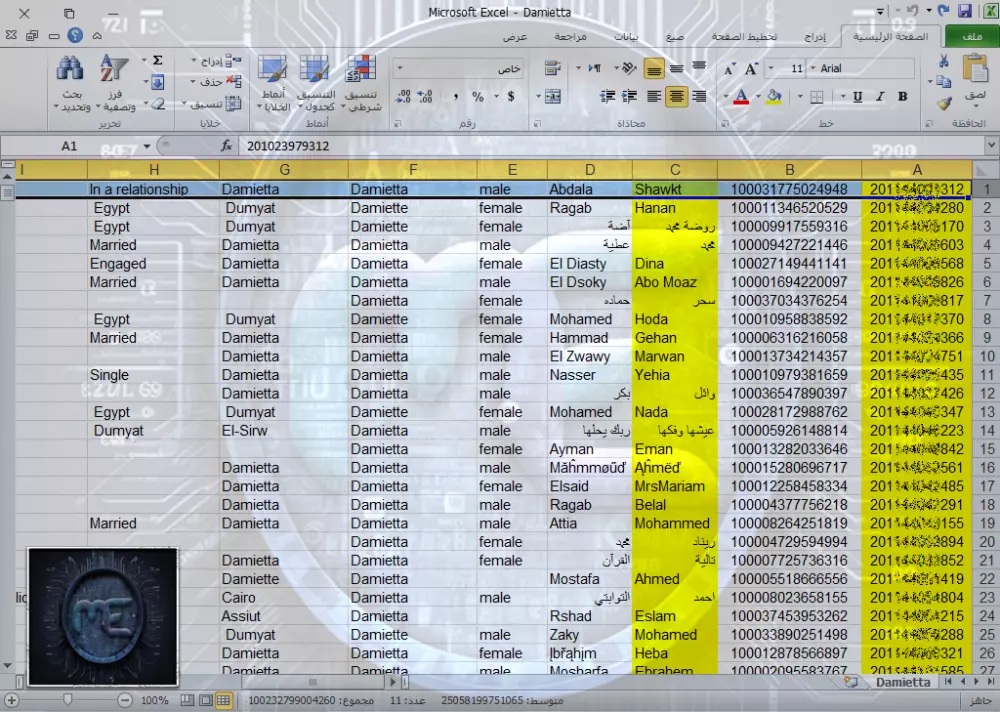Switch to Review (مراجعة) tab
The height and width of the screenshot is (712, 1000).
(x=570, y=37)
